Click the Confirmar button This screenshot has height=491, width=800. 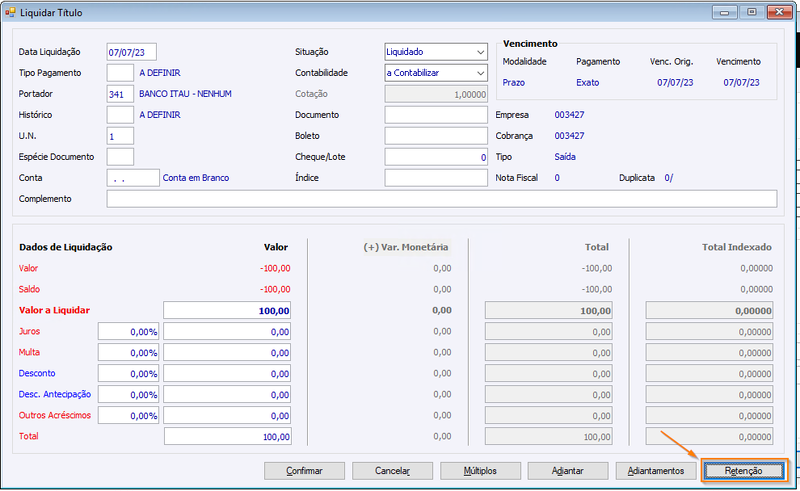tap(304, 471)
